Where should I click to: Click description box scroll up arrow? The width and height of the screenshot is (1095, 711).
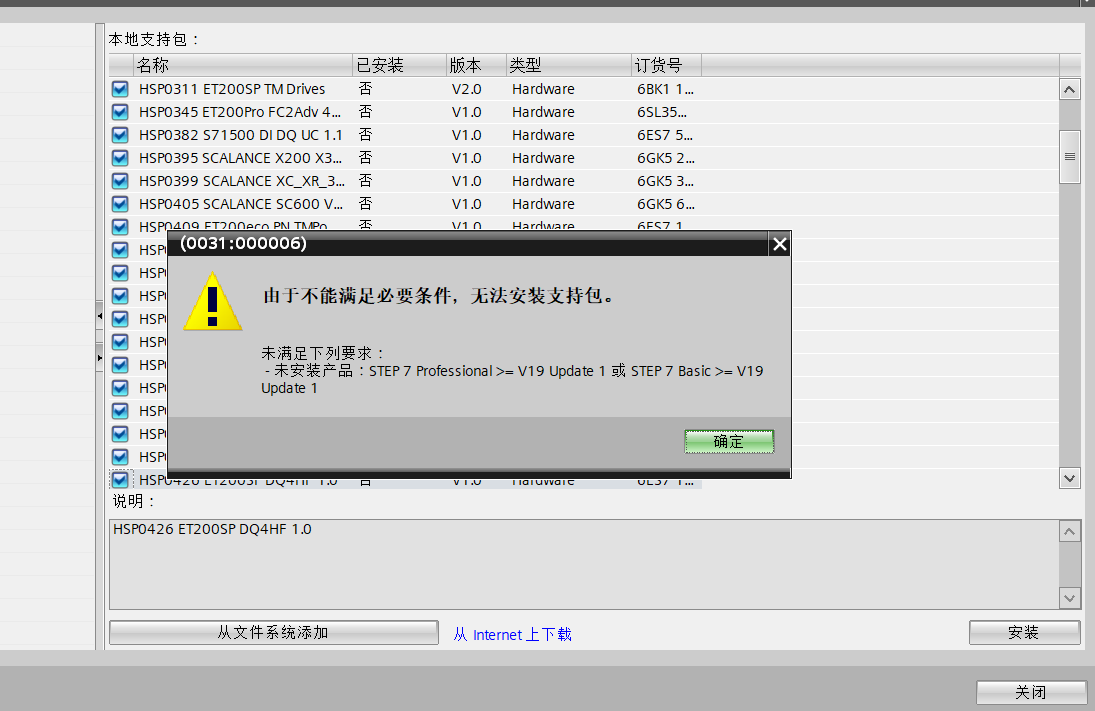point(1070,532)
